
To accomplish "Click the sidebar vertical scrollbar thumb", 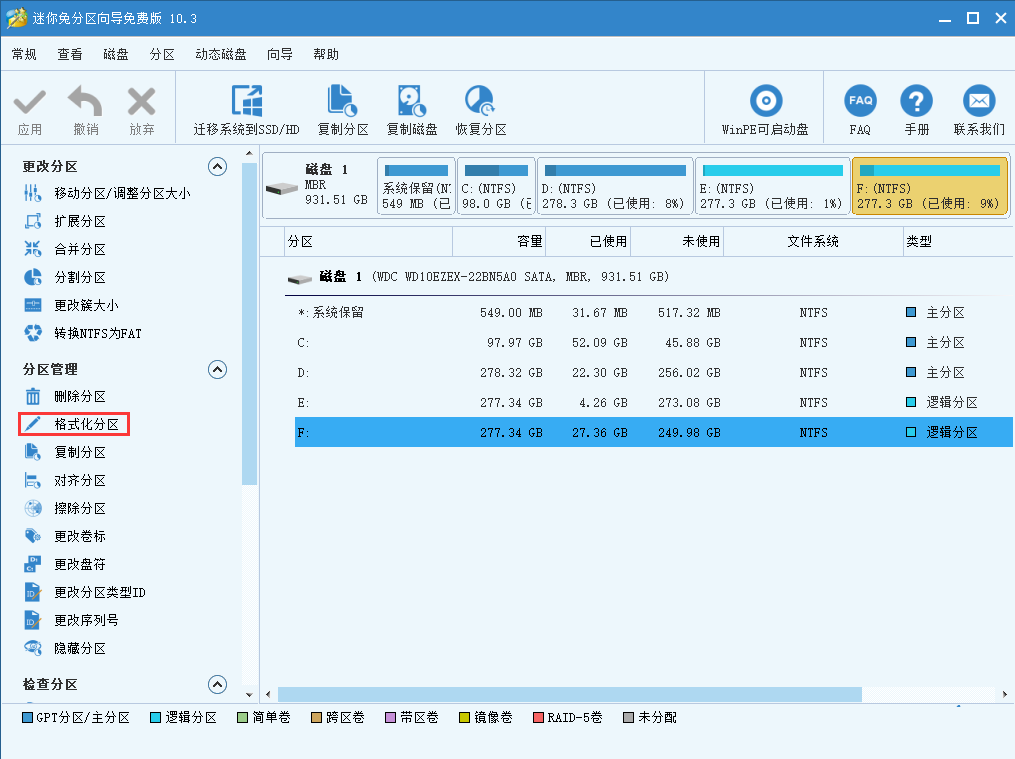I will point(249,324).
